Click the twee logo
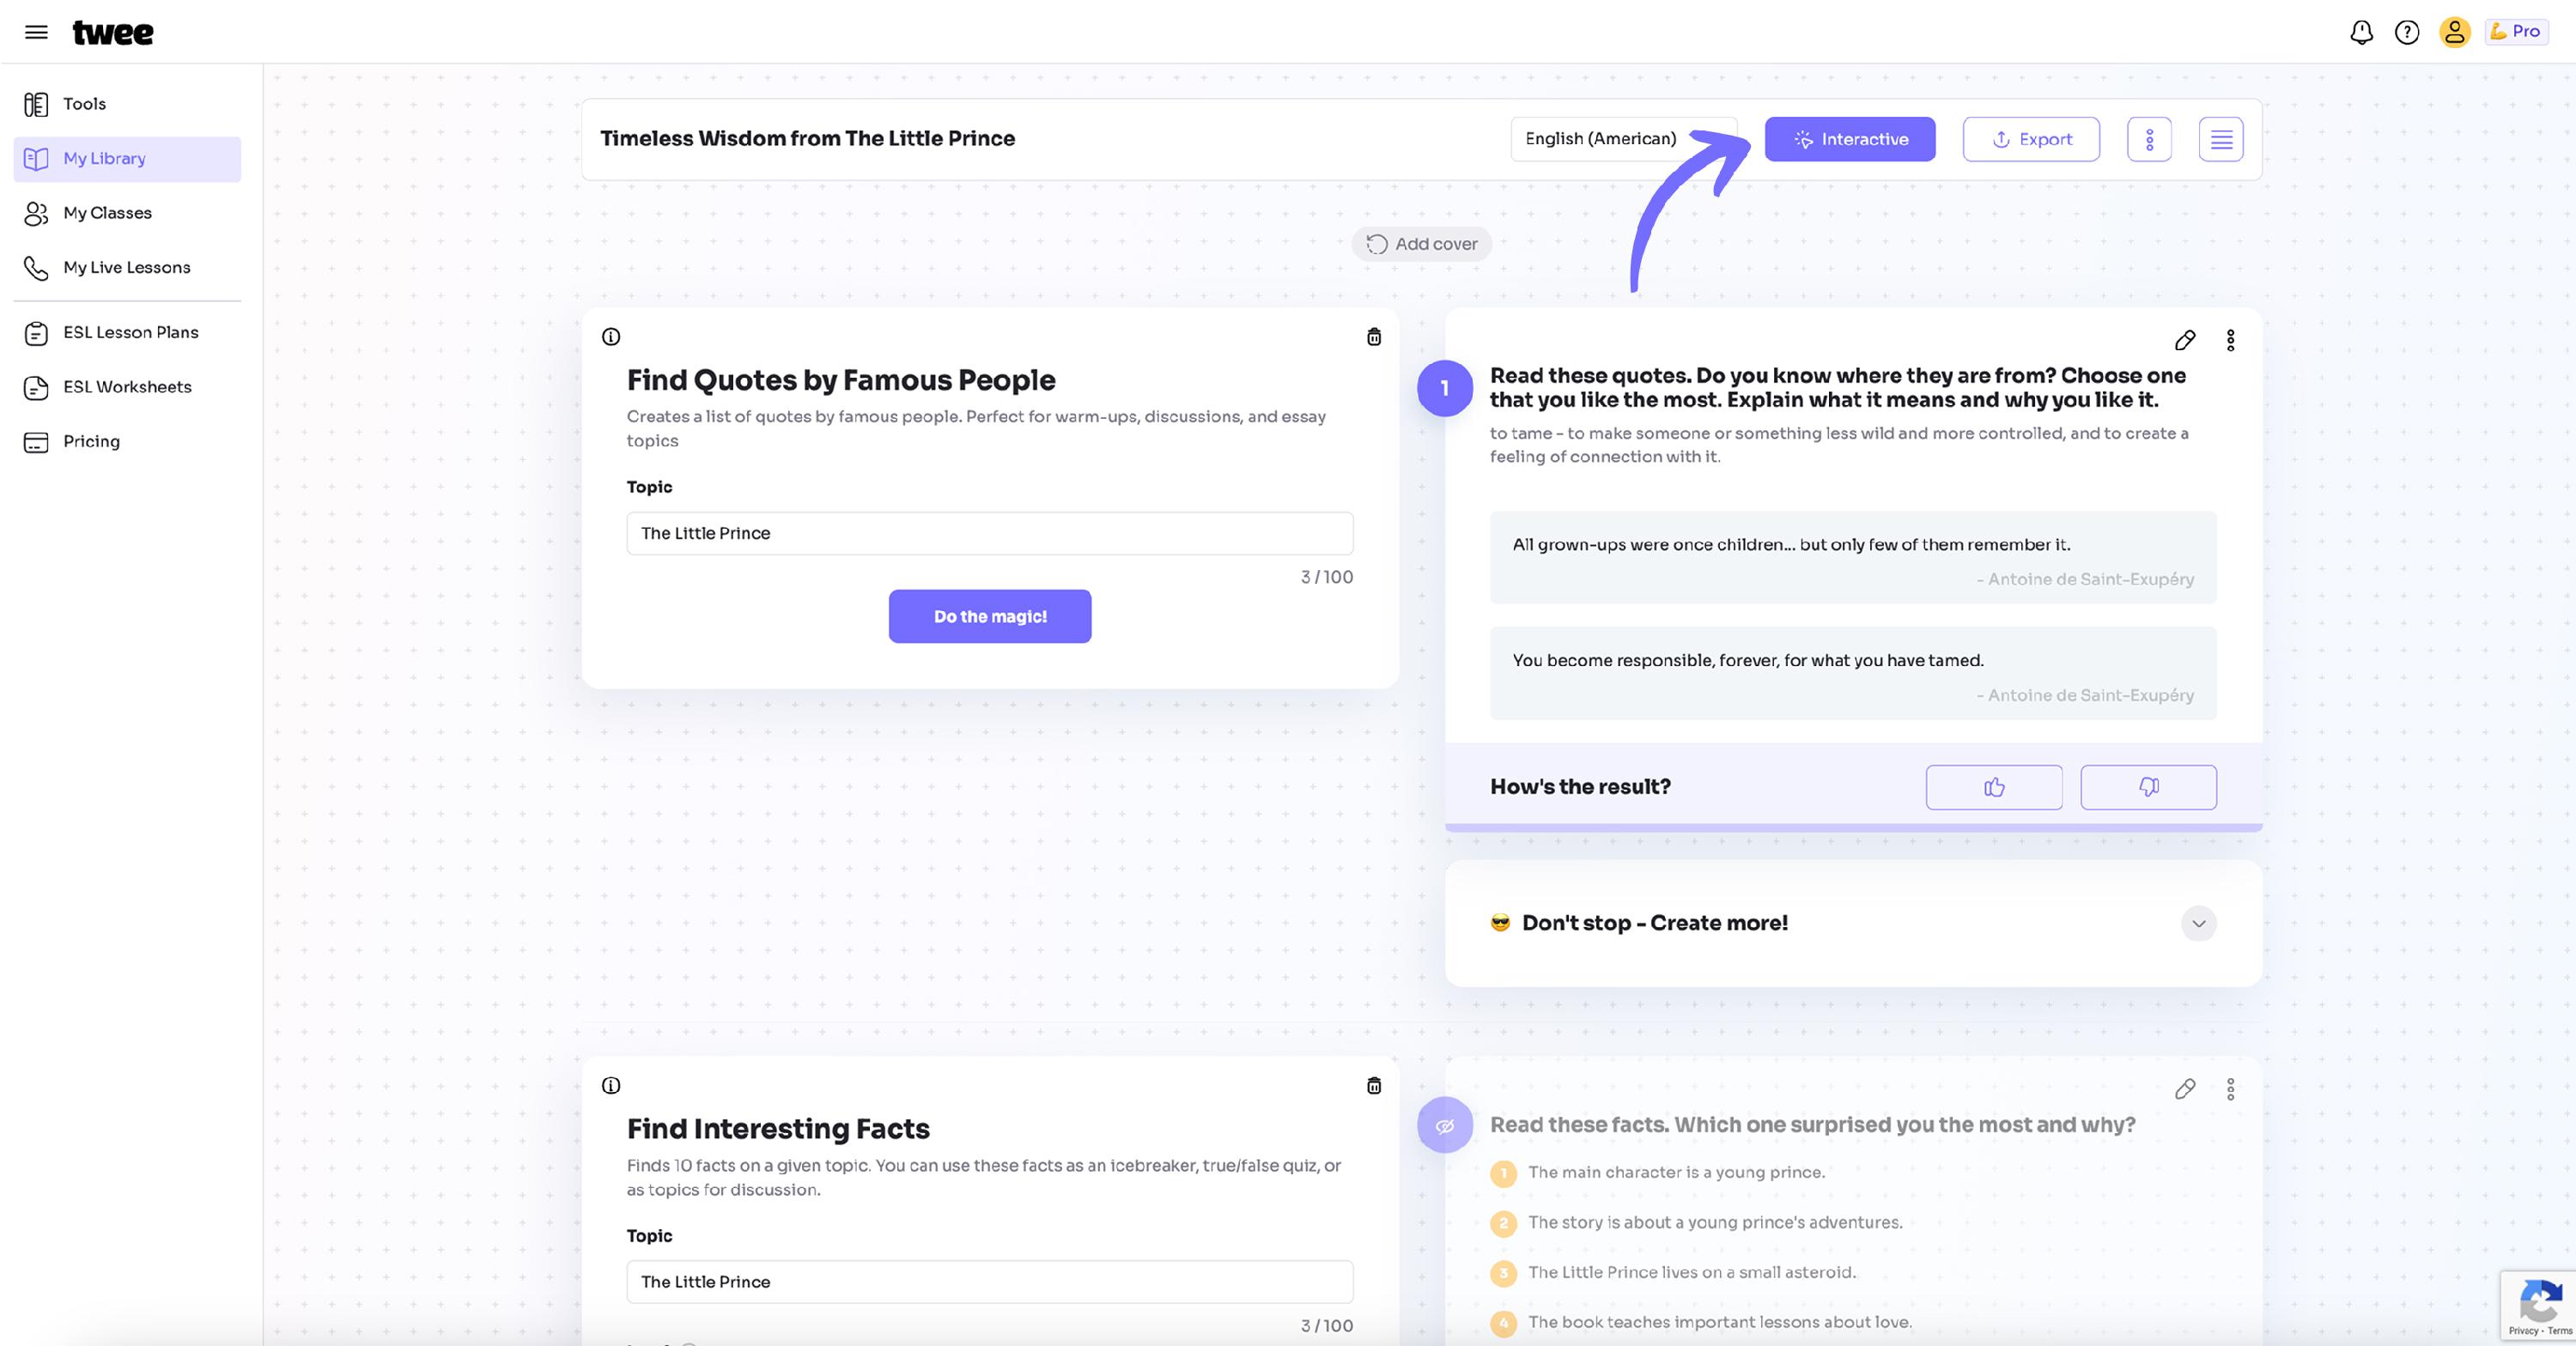 click(x=113, y=33)
